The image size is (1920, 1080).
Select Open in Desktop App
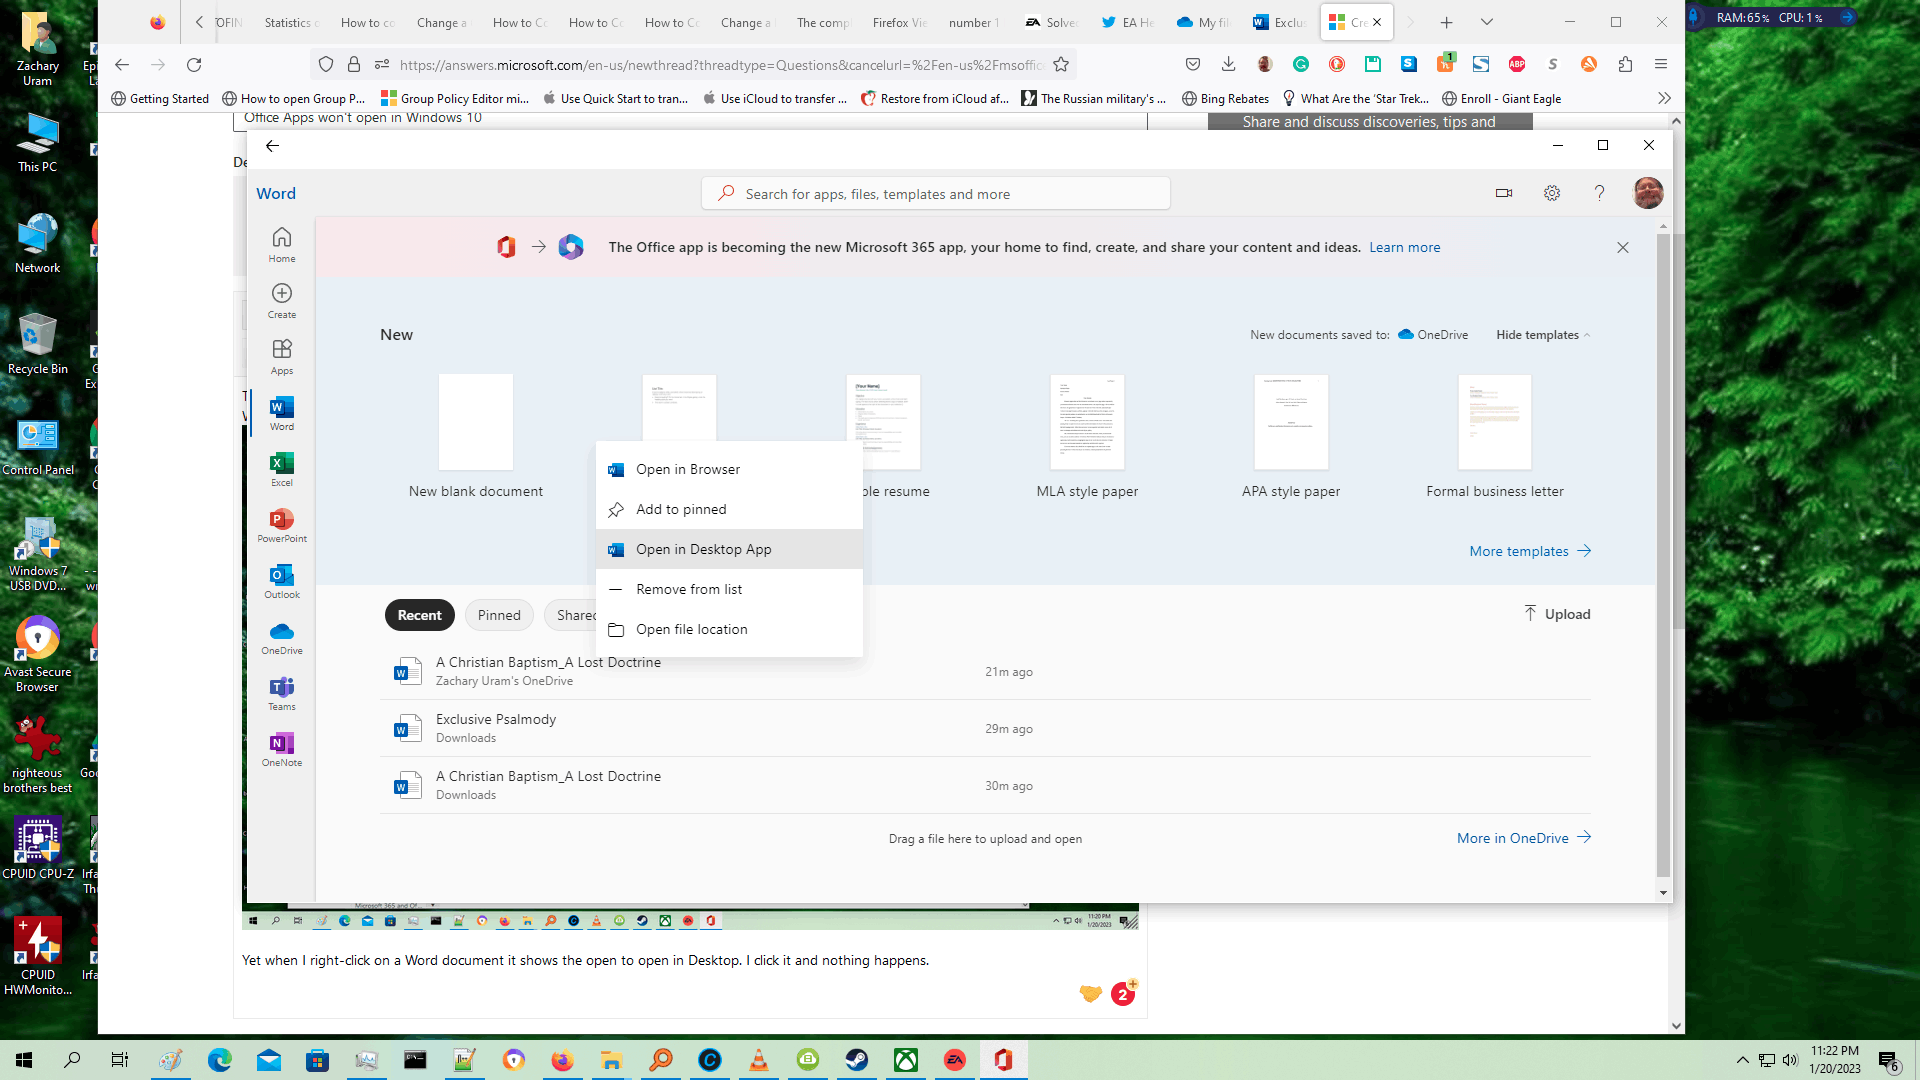(x=703, y=549)
